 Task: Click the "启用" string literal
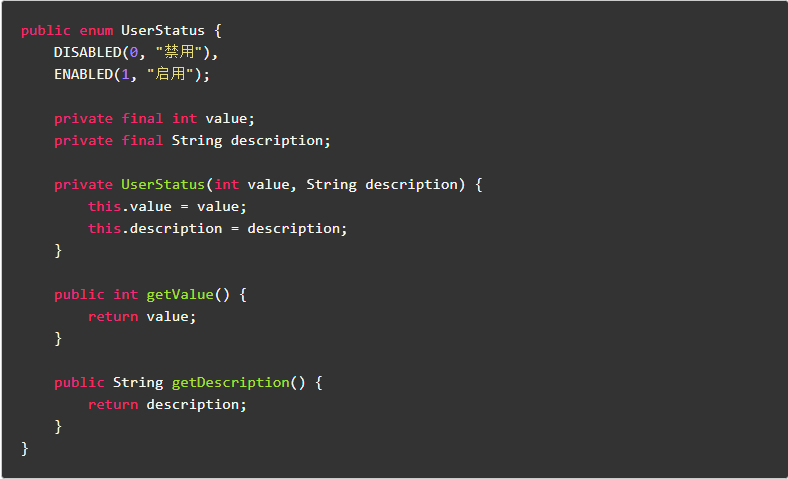(172, 74)
